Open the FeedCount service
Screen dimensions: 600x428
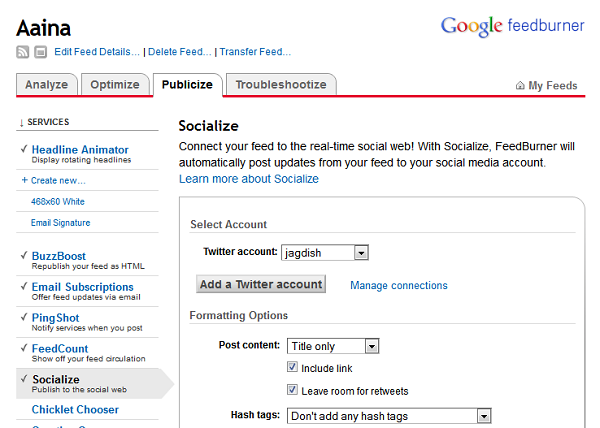pyautogui.click(x=60, y=348)
